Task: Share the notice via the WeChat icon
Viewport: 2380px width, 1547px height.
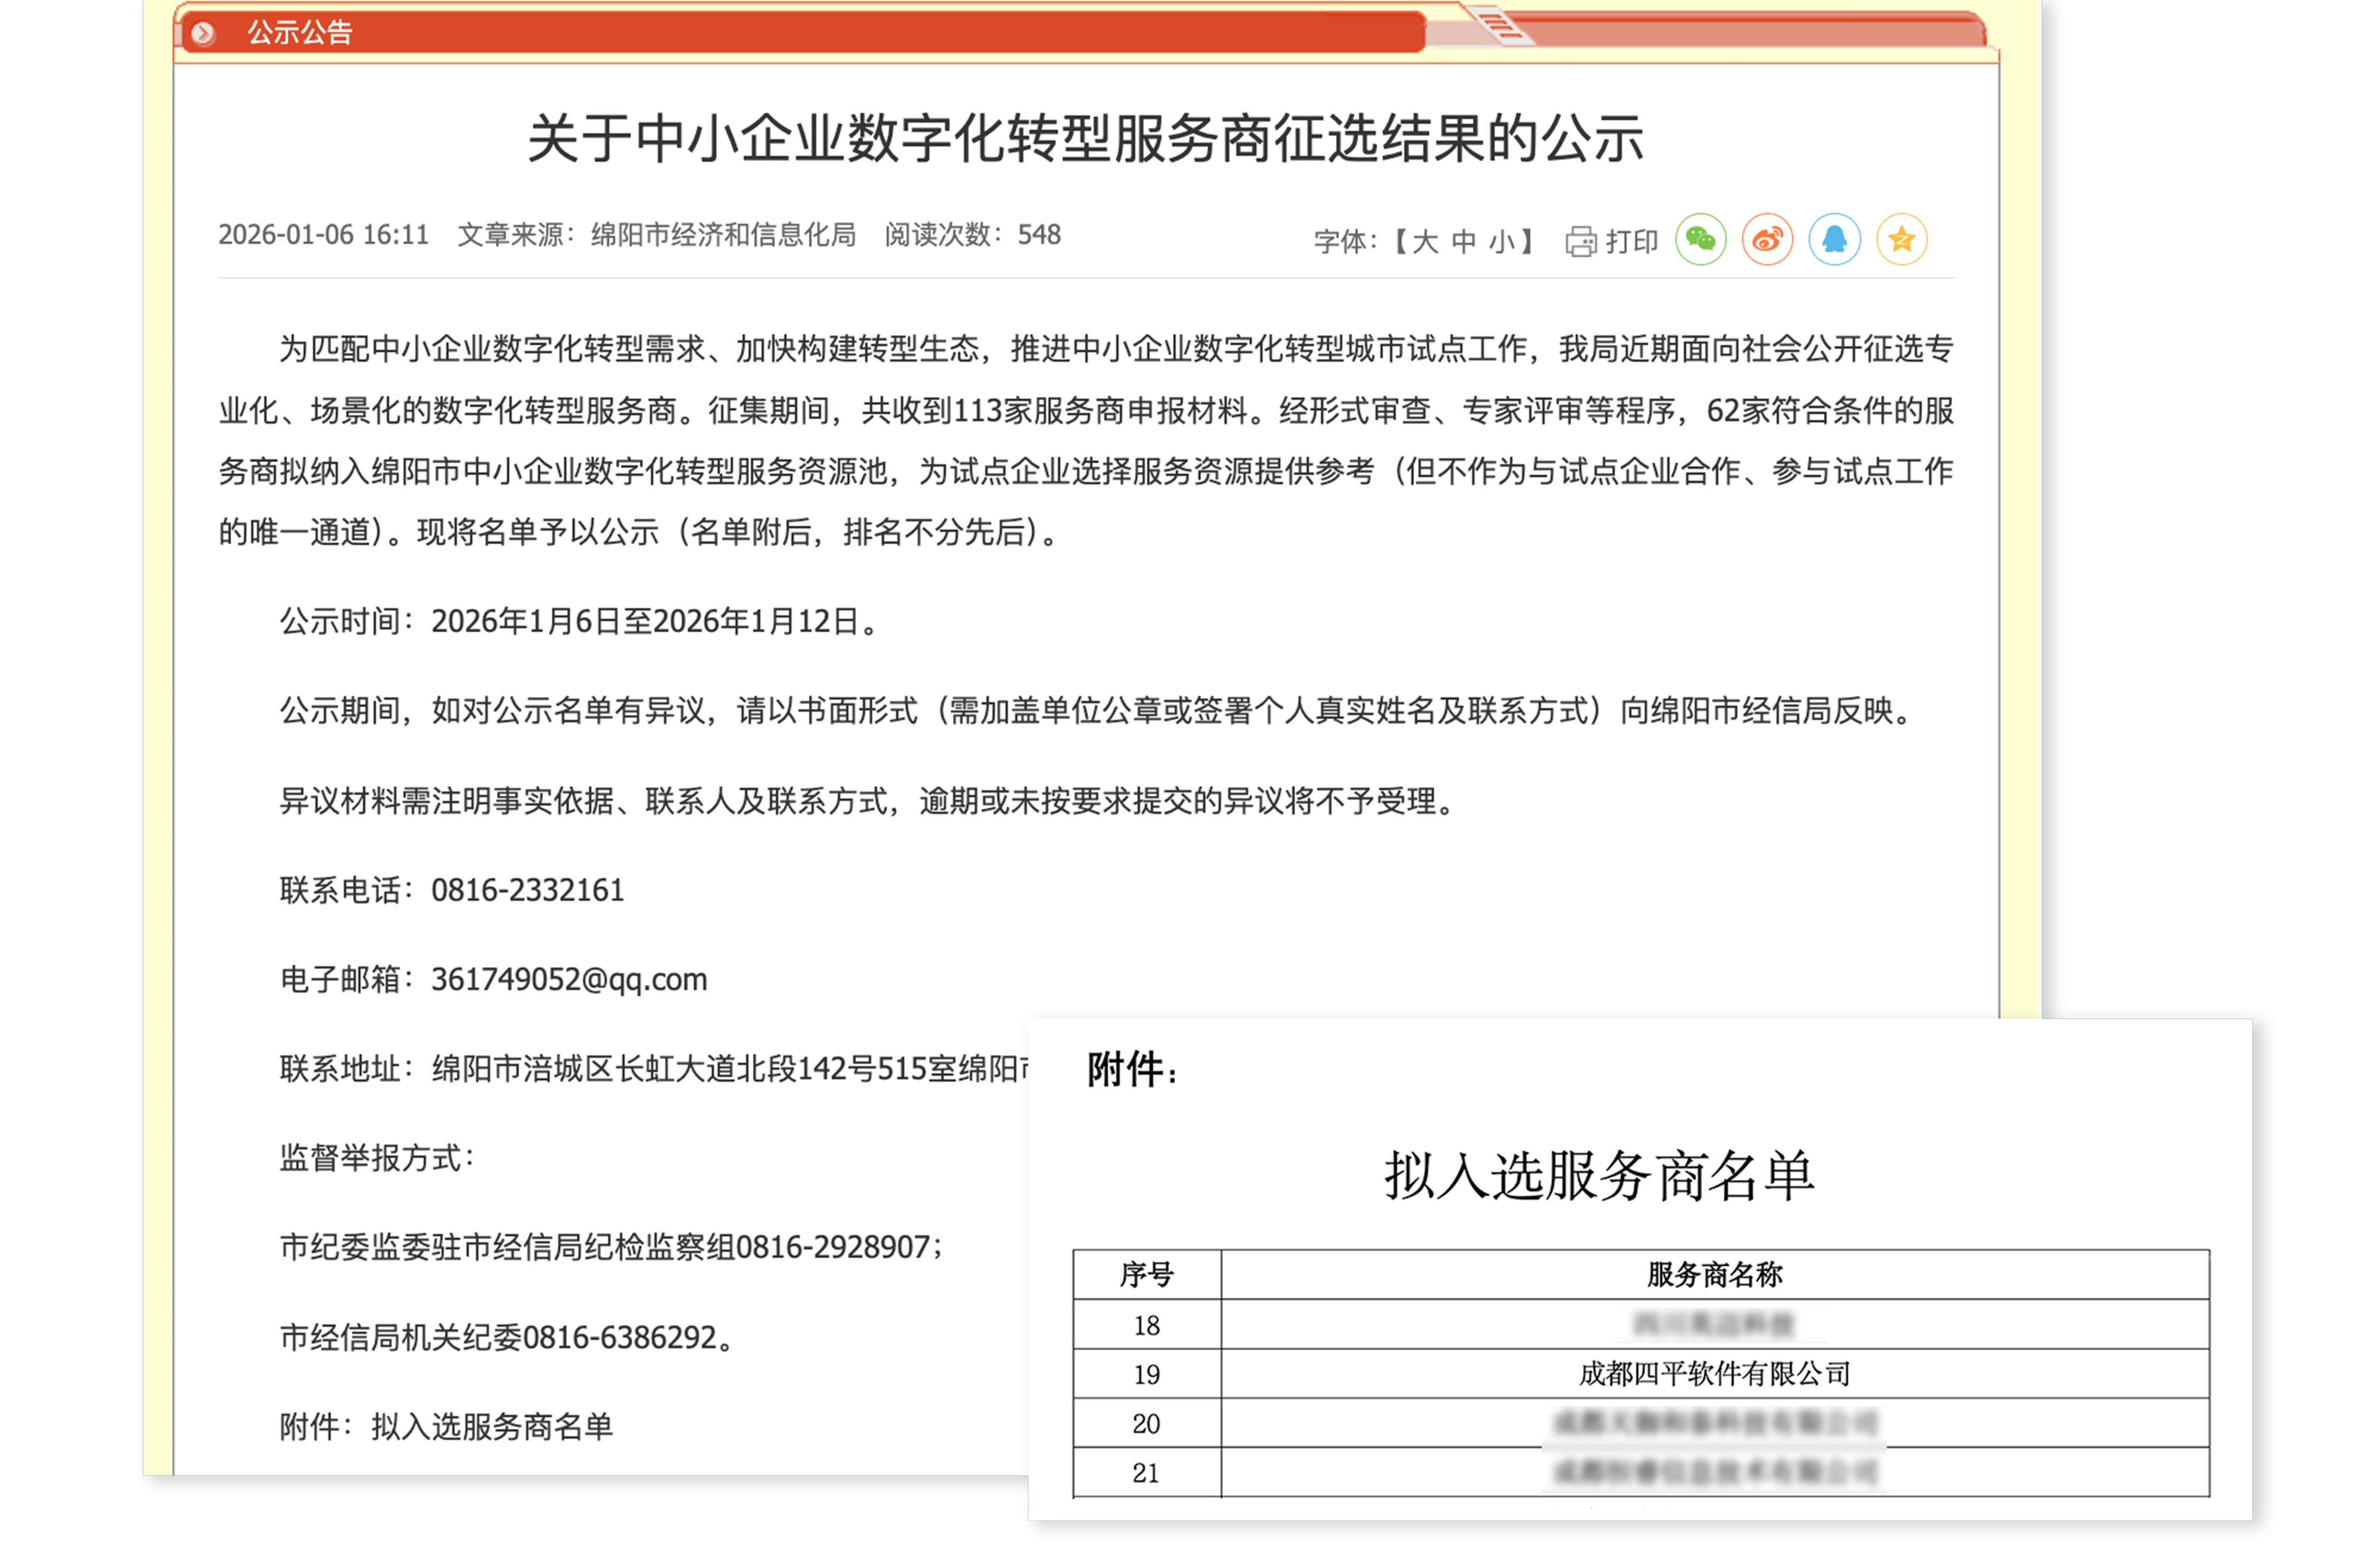Action: [1700, 240]
